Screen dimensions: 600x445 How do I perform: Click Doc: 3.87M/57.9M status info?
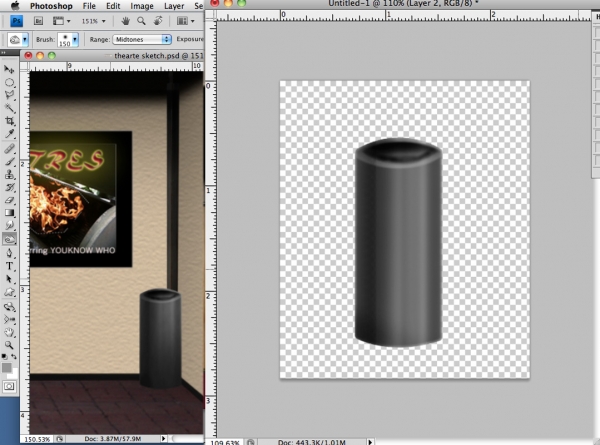click(112, 439)
